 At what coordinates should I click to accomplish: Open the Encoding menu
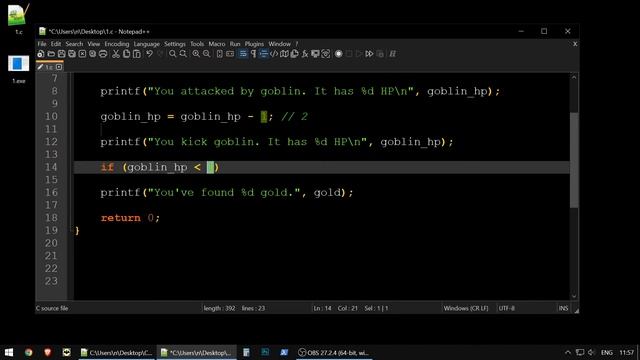point(117,44)
